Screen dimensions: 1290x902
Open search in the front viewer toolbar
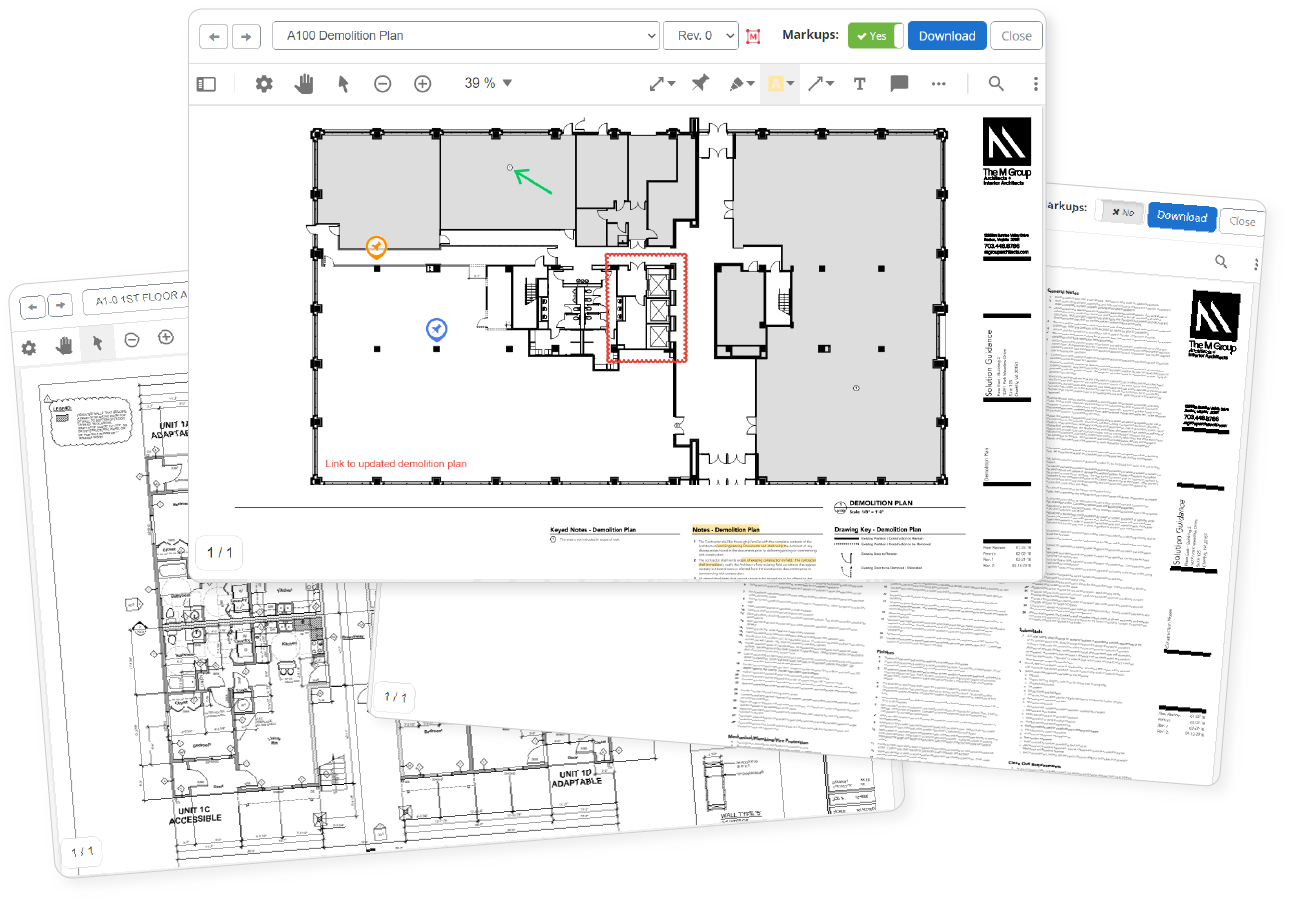click(996, 84)
